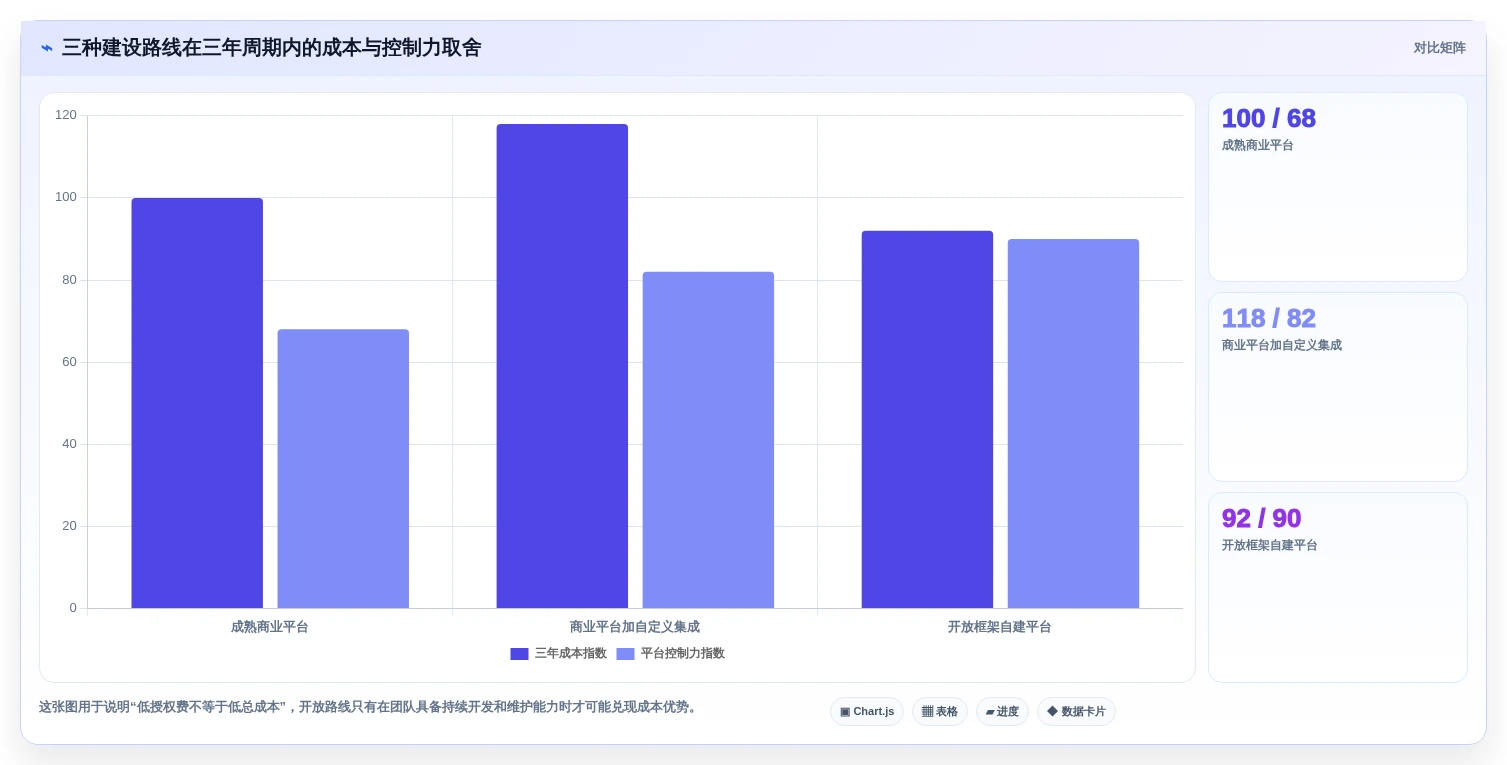Click the 进度 tag chip

coord(1002,712)
